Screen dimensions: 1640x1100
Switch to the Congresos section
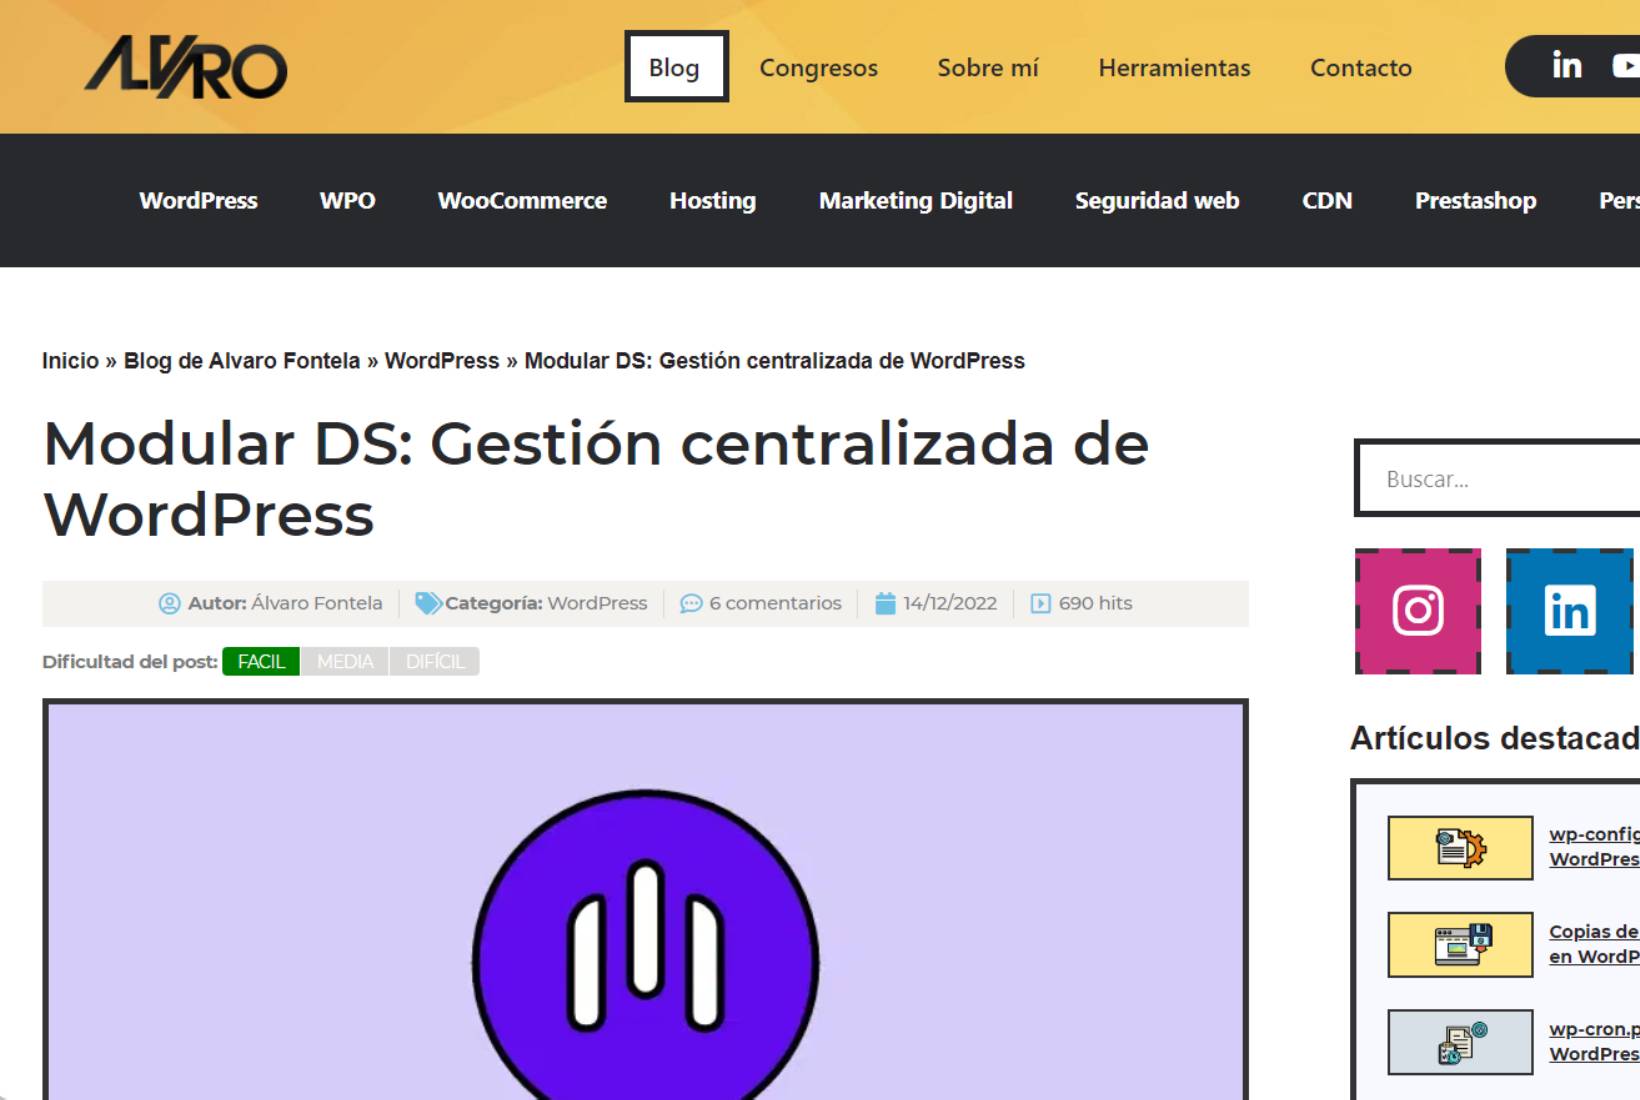pos(818,68)
